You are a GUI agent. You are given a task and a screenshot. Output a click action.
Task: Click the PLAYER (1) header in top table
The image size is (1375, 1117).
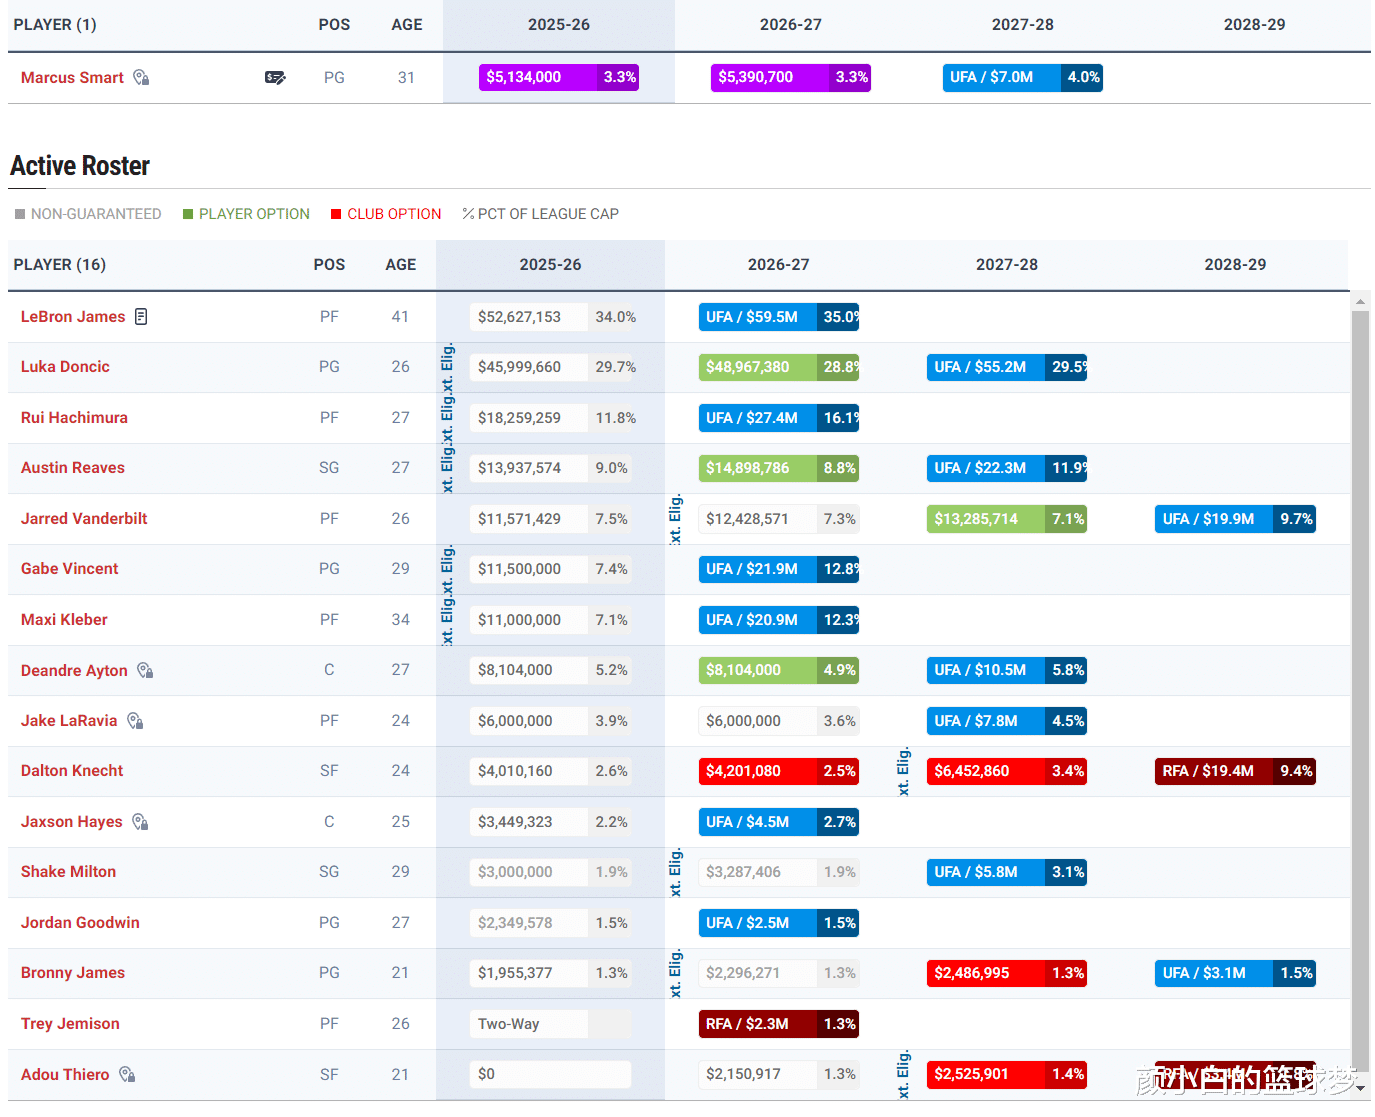(x=55, y=24)
